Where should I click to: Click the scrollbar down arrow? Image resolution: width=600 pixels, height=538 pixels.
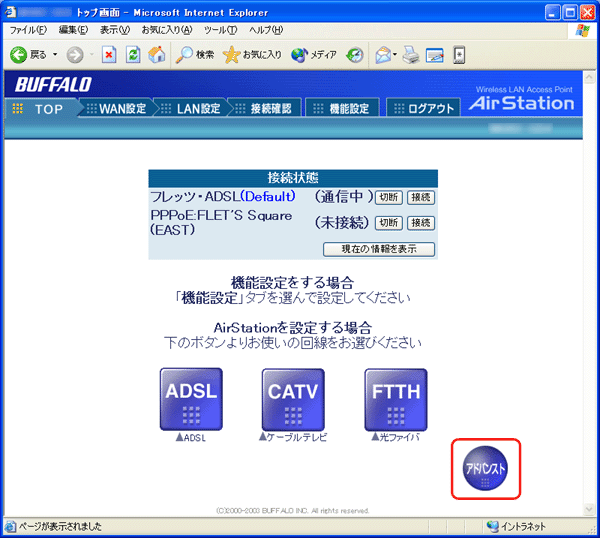[589, 509]
